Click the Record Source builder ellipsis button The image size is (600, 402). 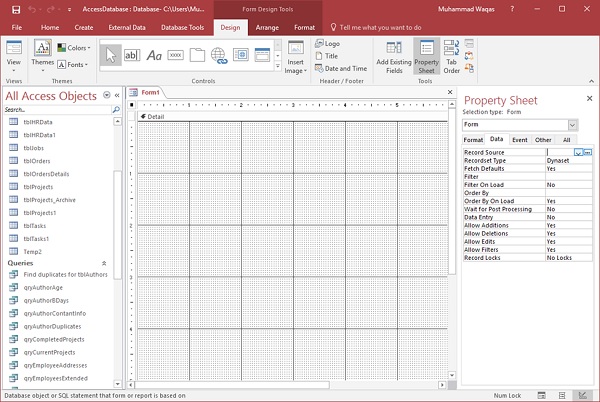click(x=588, y=152)
